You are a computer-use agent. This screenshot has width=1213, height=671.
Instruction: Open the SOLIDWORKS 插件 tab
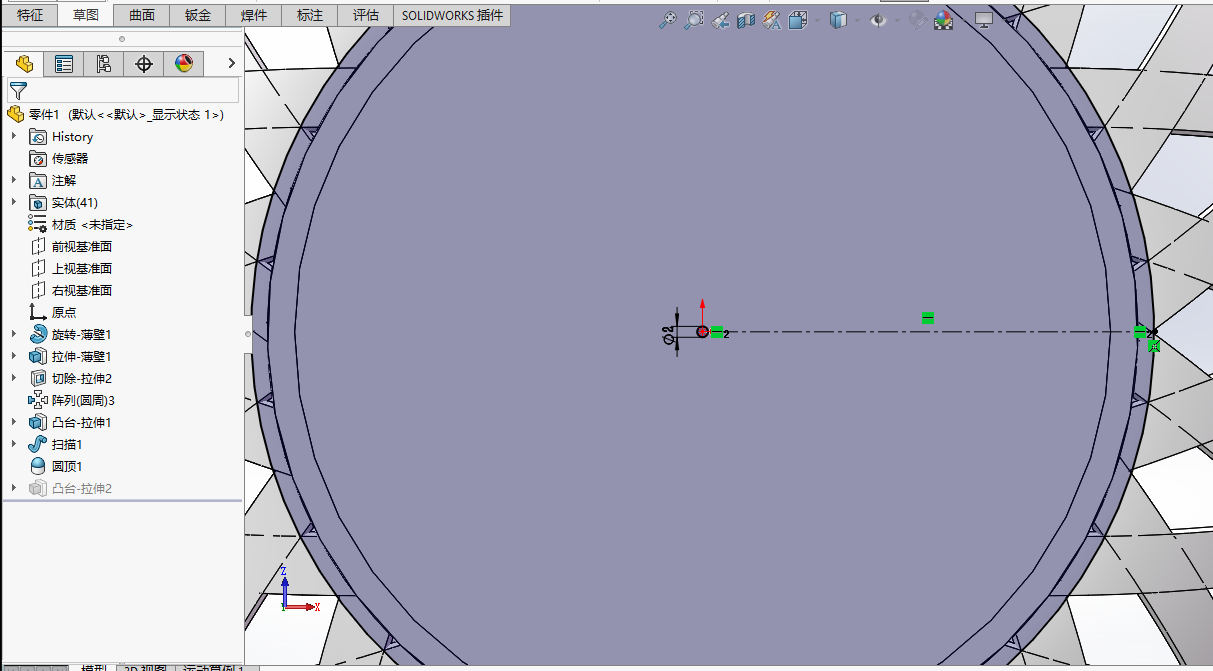pos(453,15)
